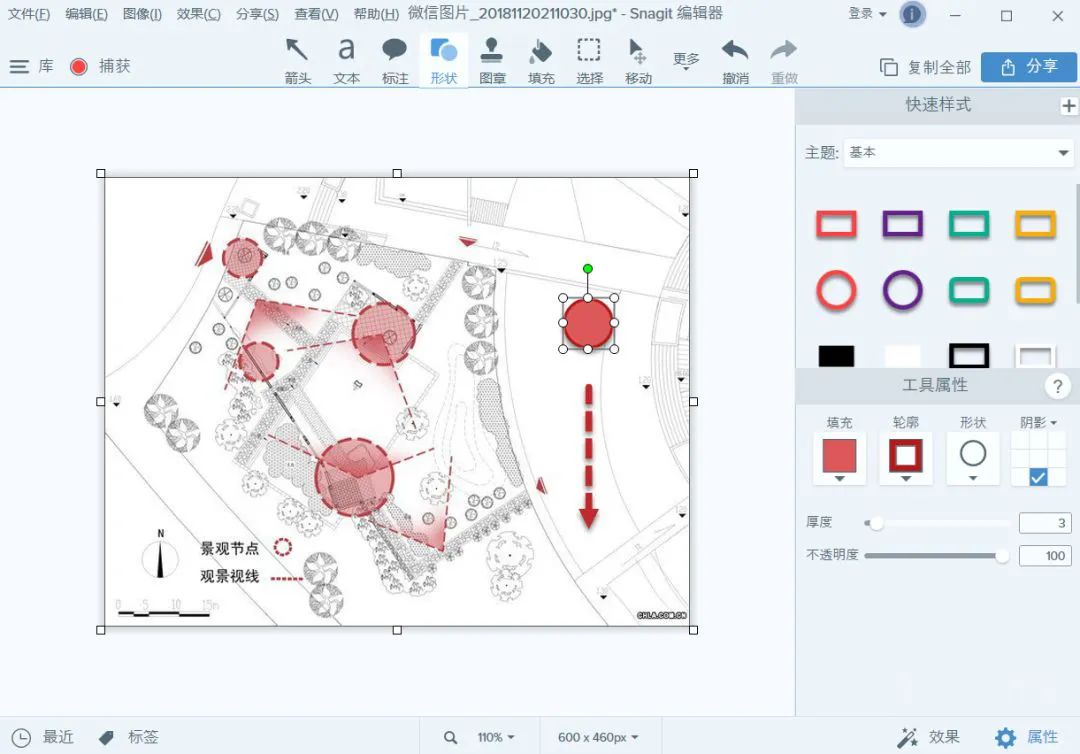Open the Properties (属性) panel
Screen dimensions: 1080x754
1026,737
